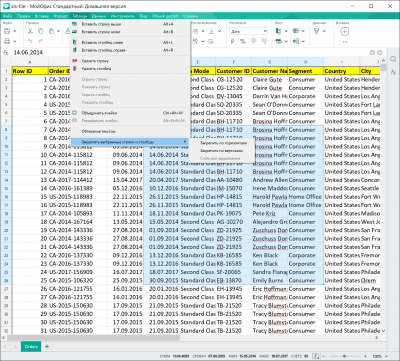
Task: Click the vertical scrollbar down arrow
Action: tap(384, 331)
